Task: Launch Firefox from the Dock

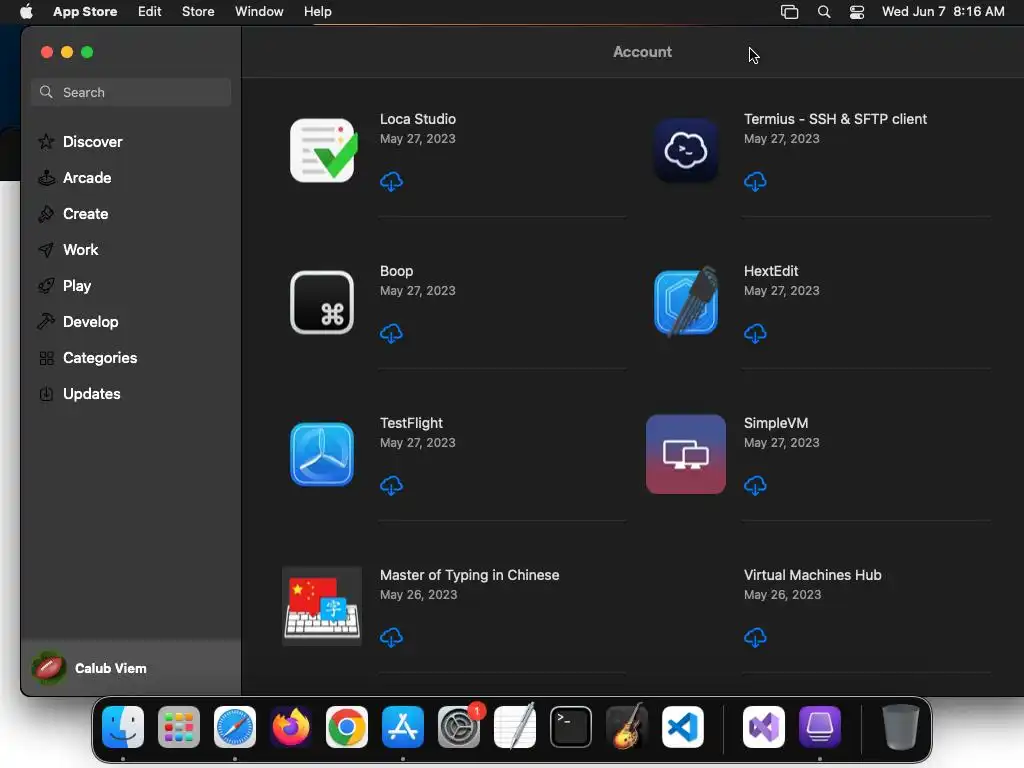Action: (x=291, y=727)
